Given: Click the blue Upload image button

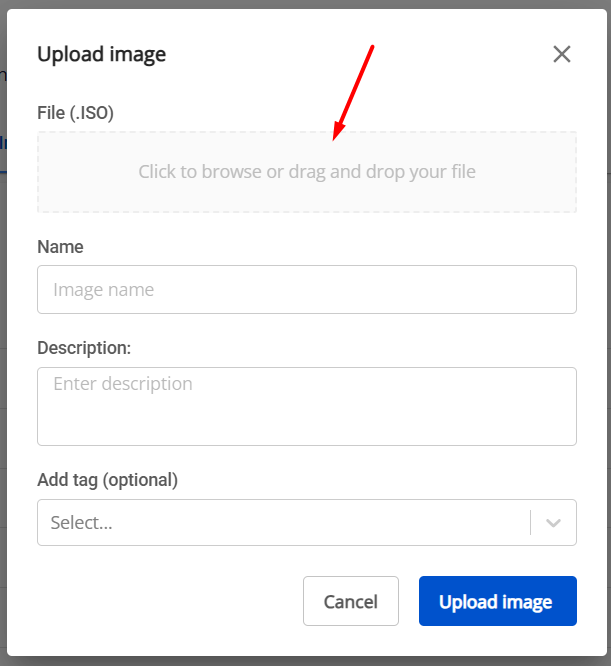Looking at the screenshot, I should [497, 602].
